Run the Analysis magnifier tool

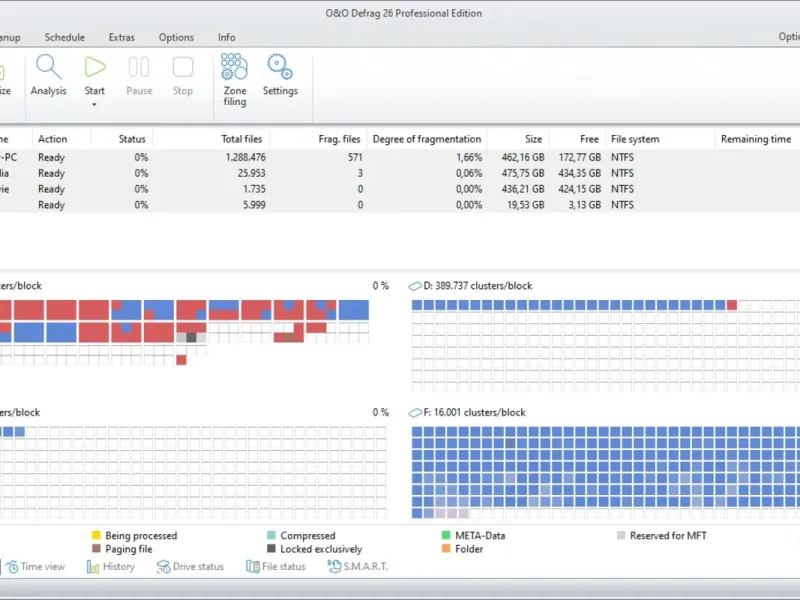coord(48,75)
